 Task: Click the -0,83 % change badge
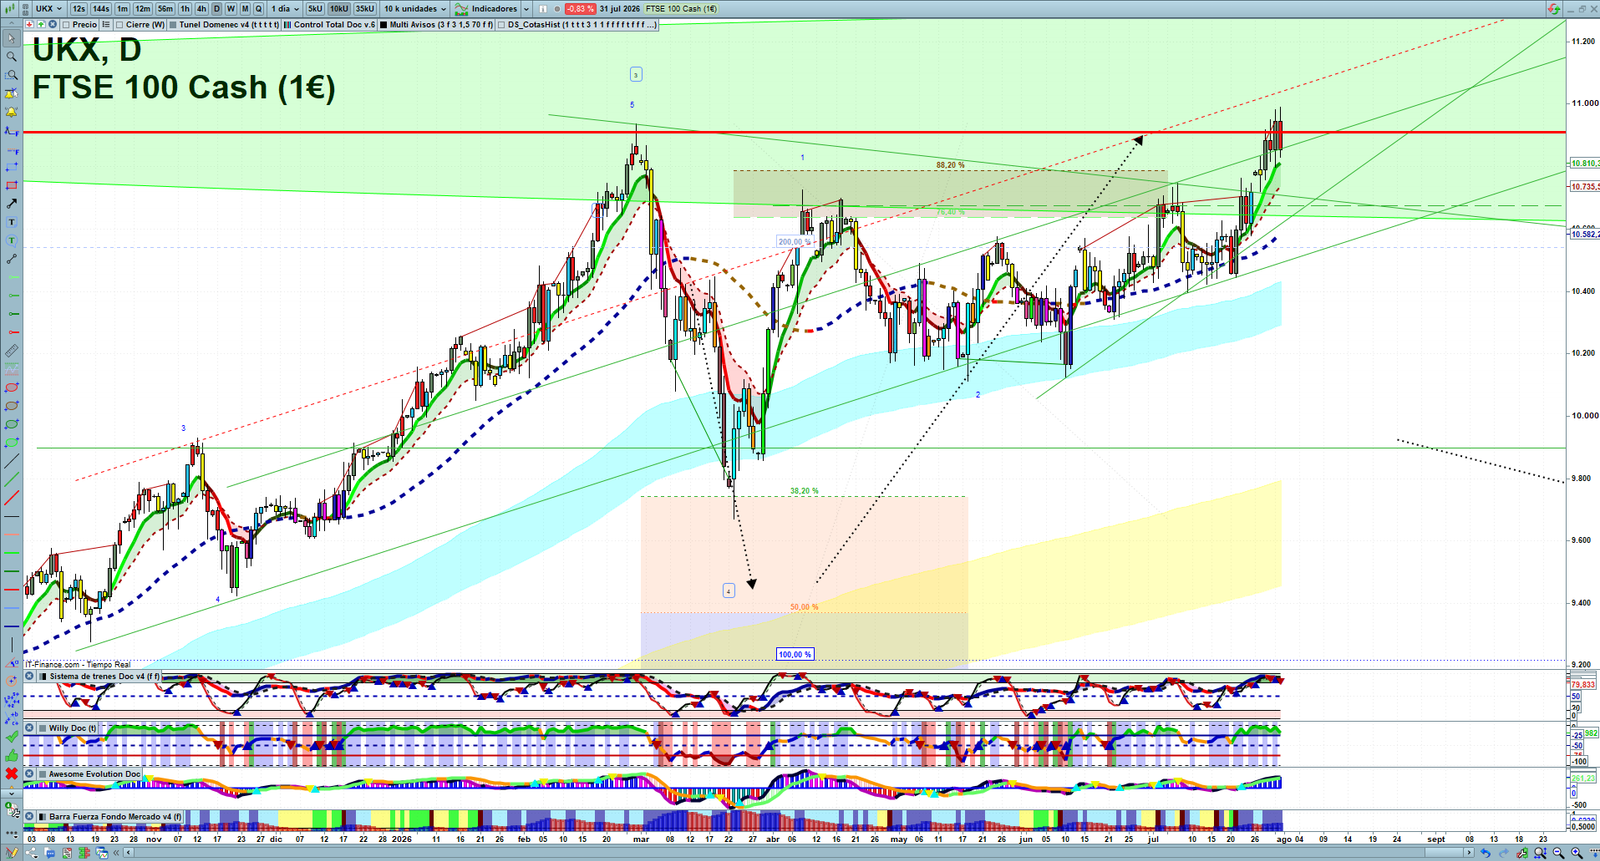coord(580,9)
